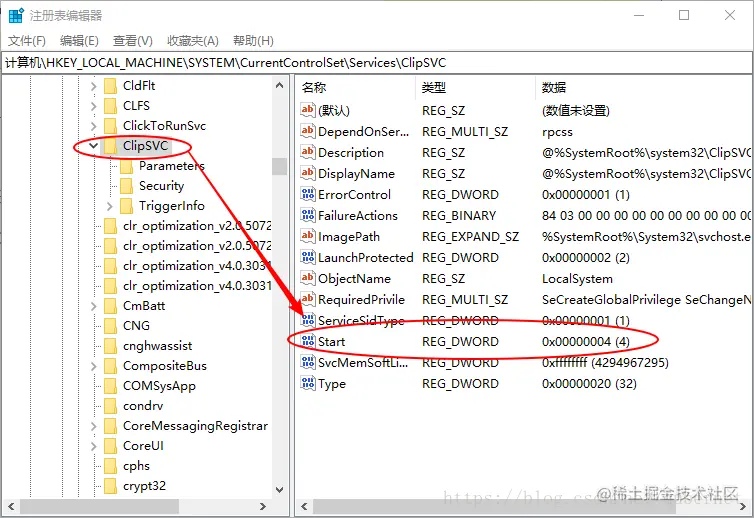Expand the ClickToRunSvc key

[x=94, y=126]
